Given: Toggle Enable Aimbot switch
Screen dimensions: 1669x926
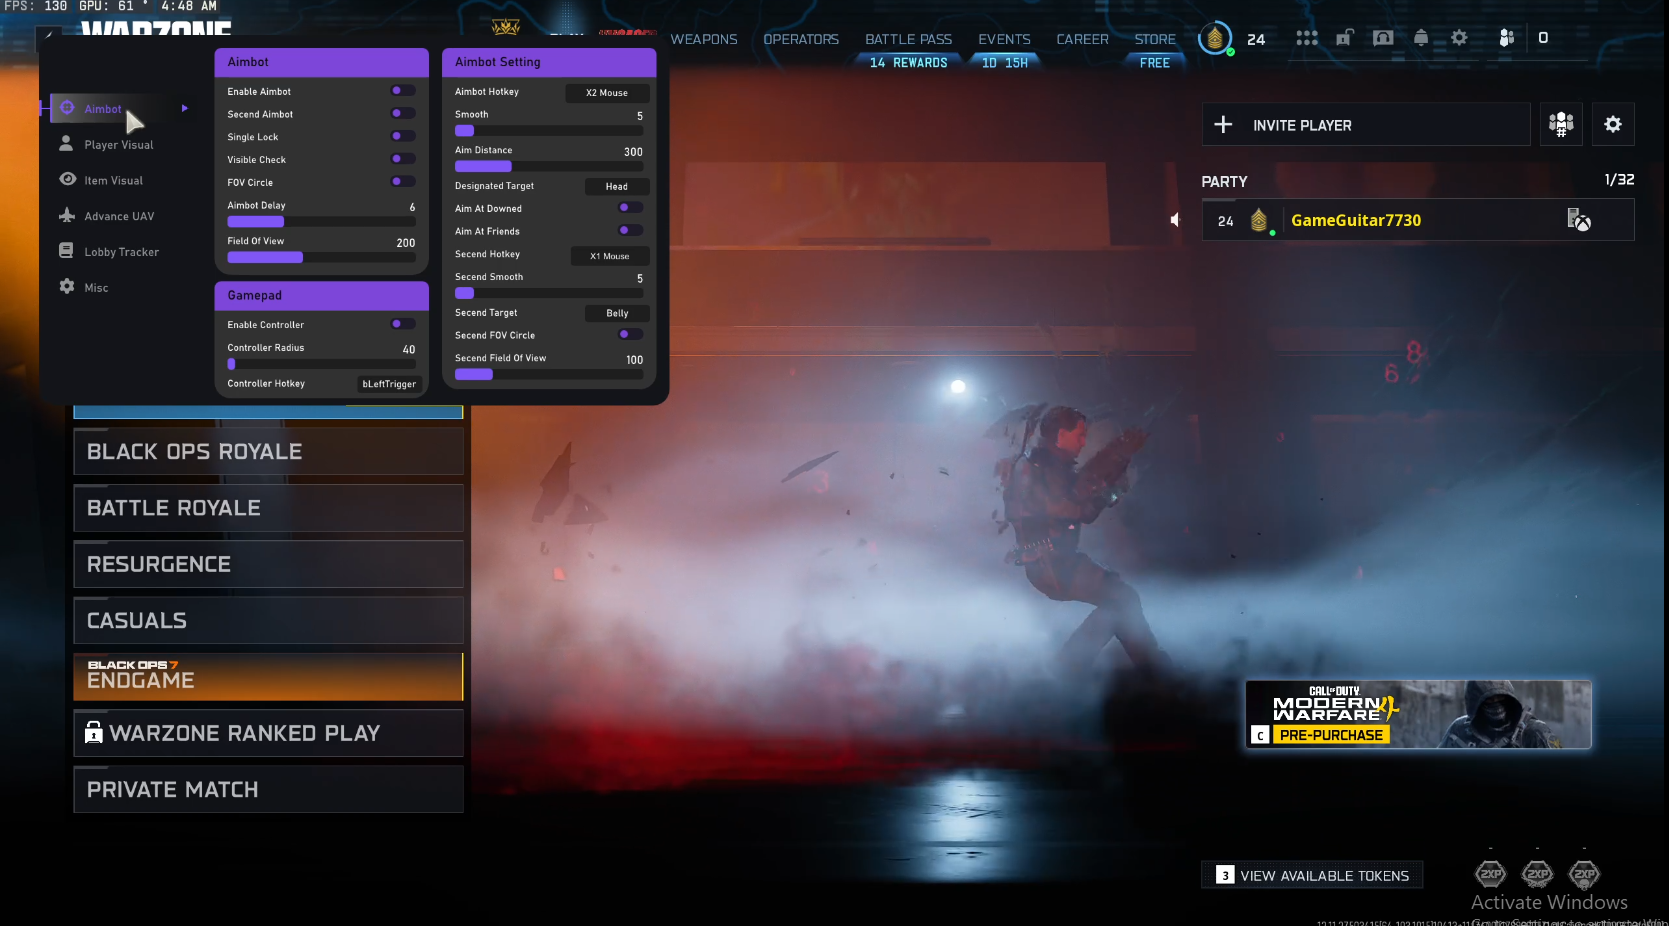Looking at the screenshot, I should tap(402, 91).
